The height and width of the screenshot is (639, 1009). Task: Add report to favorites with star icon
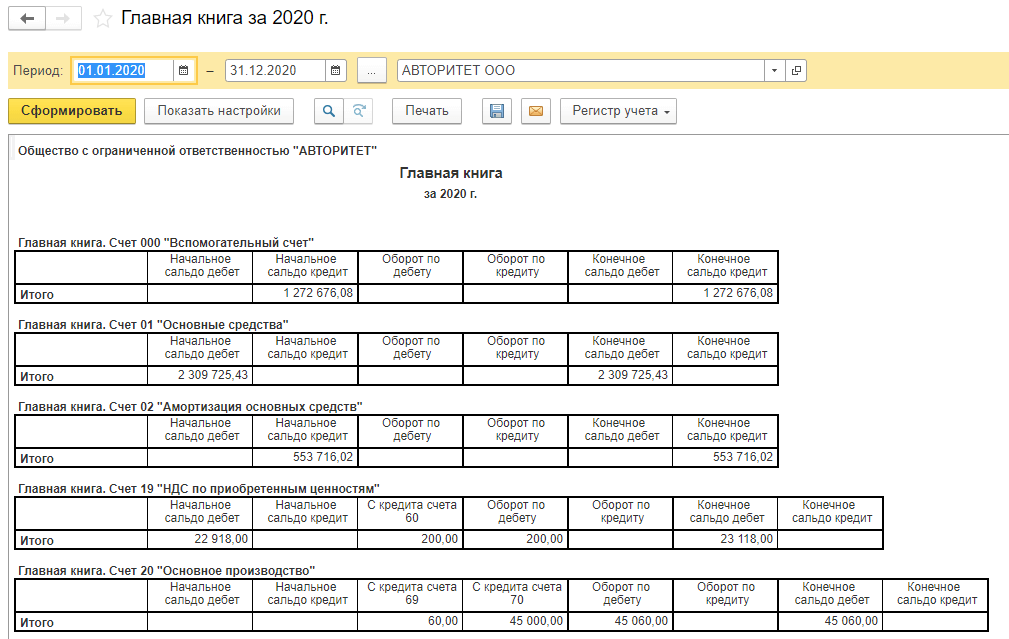102,19
